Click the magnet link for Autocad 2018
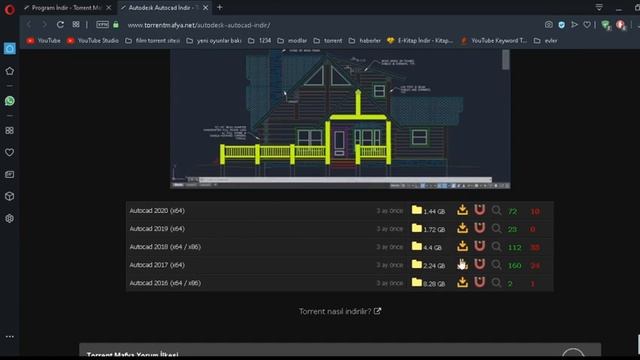 [480, 246]
